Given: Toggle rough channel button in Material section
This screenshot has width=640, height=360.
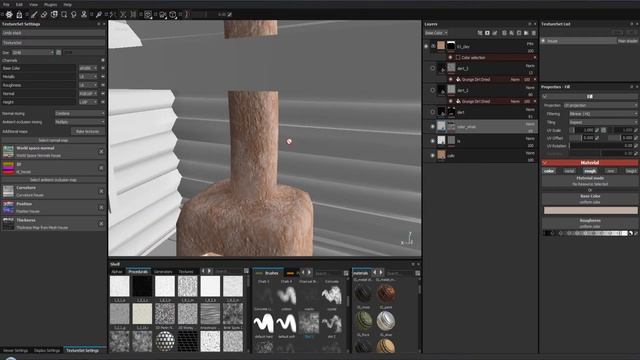Looking at the screenshot, I should point(590,171).
